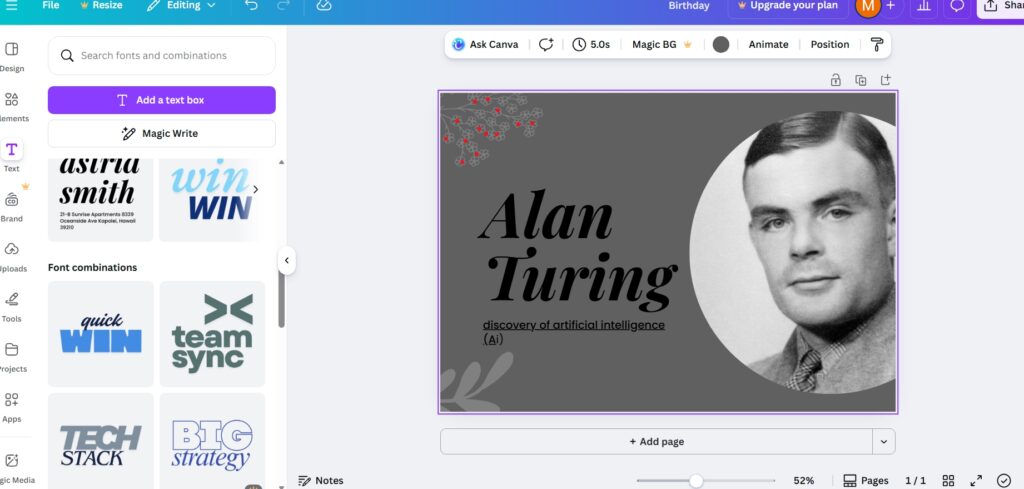Open the Animate option in toolbar
The width and height of the screenshot is (1024, 489).
pos(768,44)
